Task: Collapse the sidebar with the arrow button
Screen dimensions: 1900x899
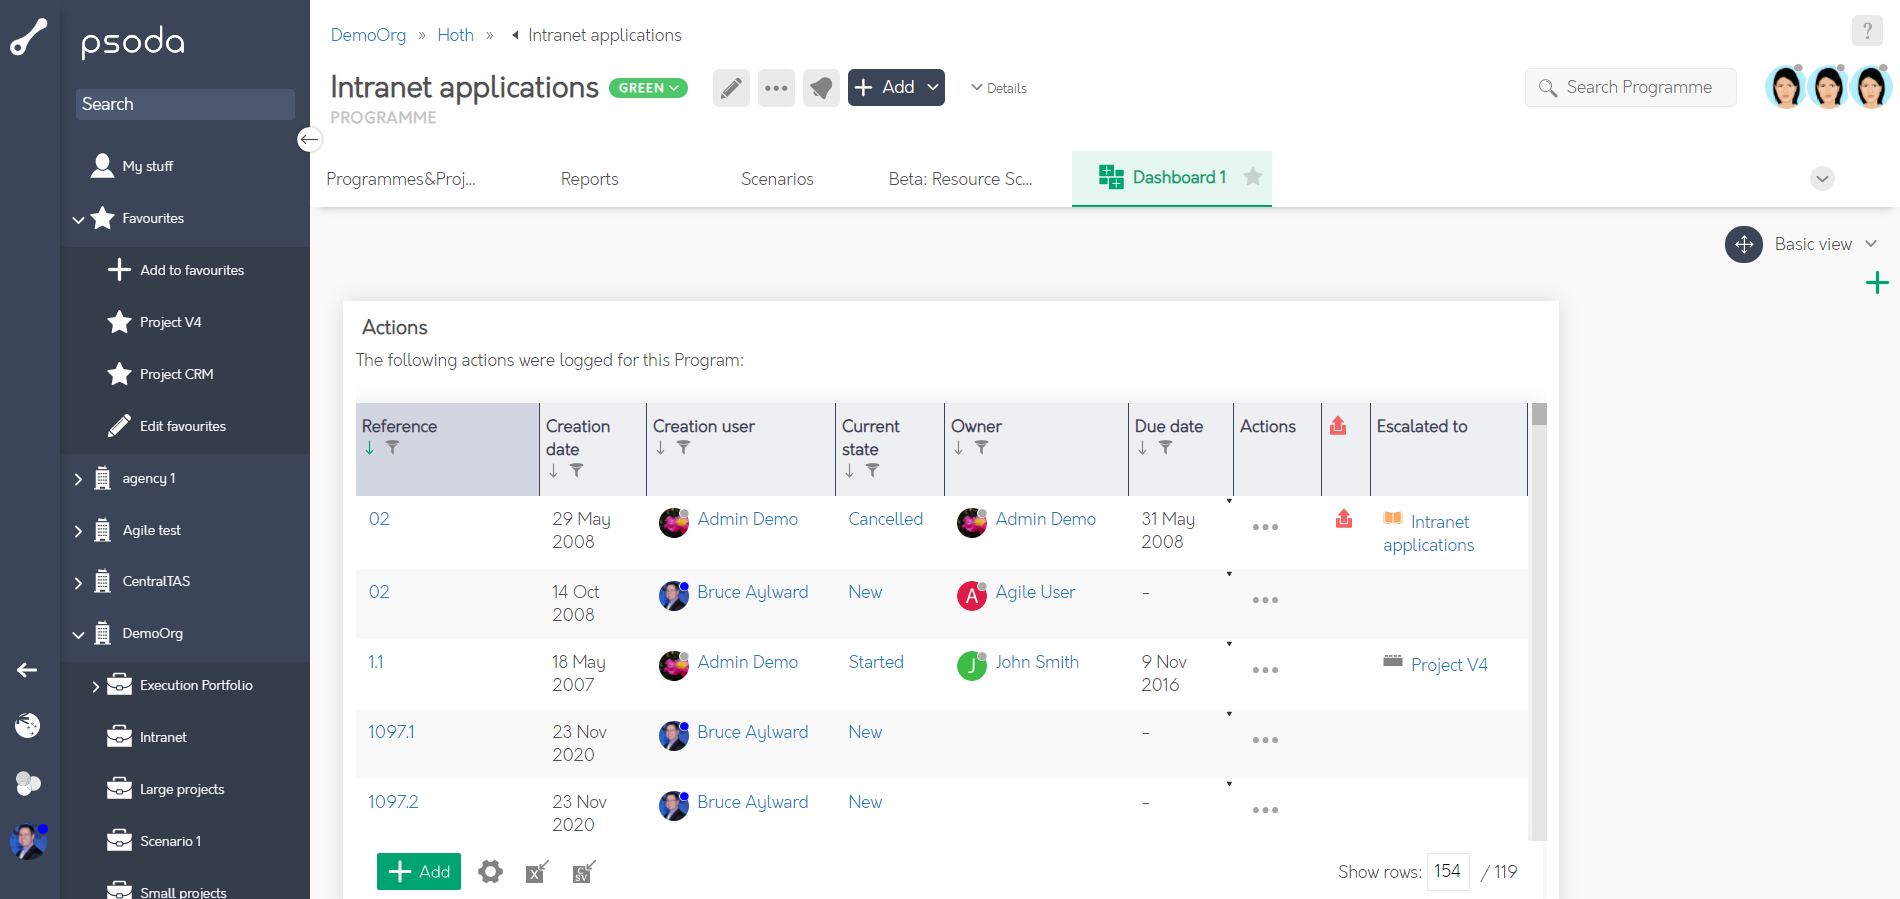Action: click(x=310, y=140)
